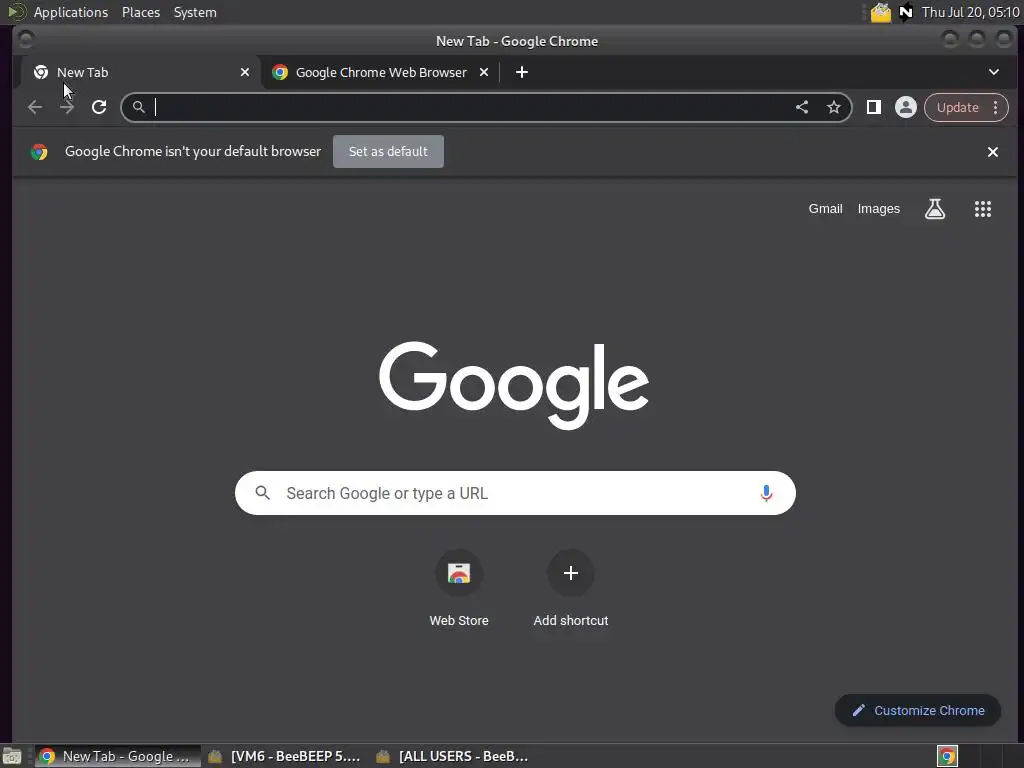Open the side panel icon
The width and height of the screenshot is (1024, 768).
pyautogui.click(x=874, y=107)
